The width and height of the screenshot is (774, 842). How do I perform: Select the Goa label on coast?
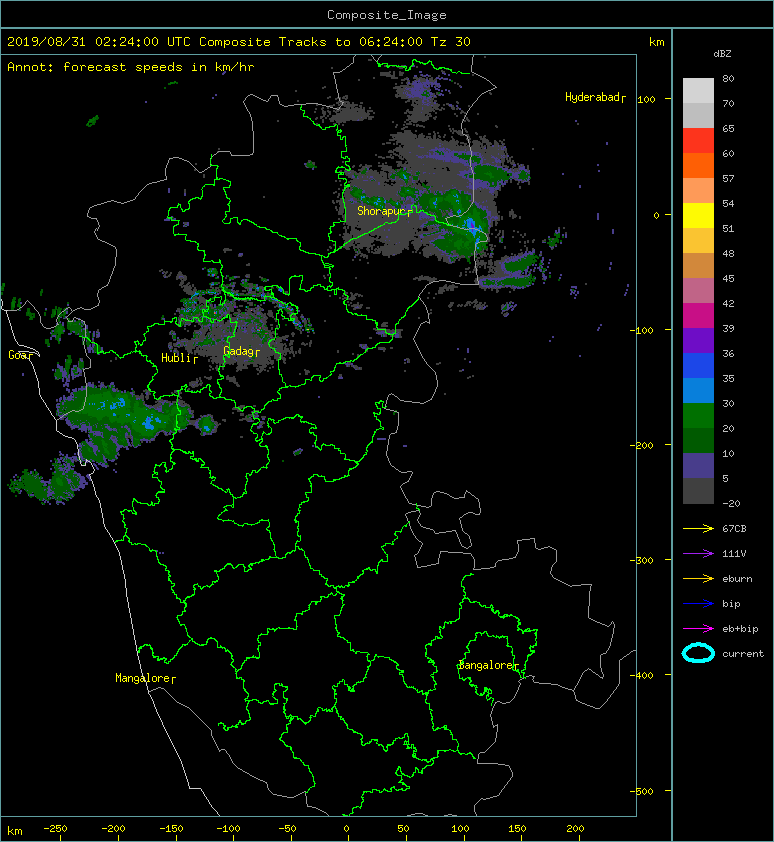[x=18, y=355]
